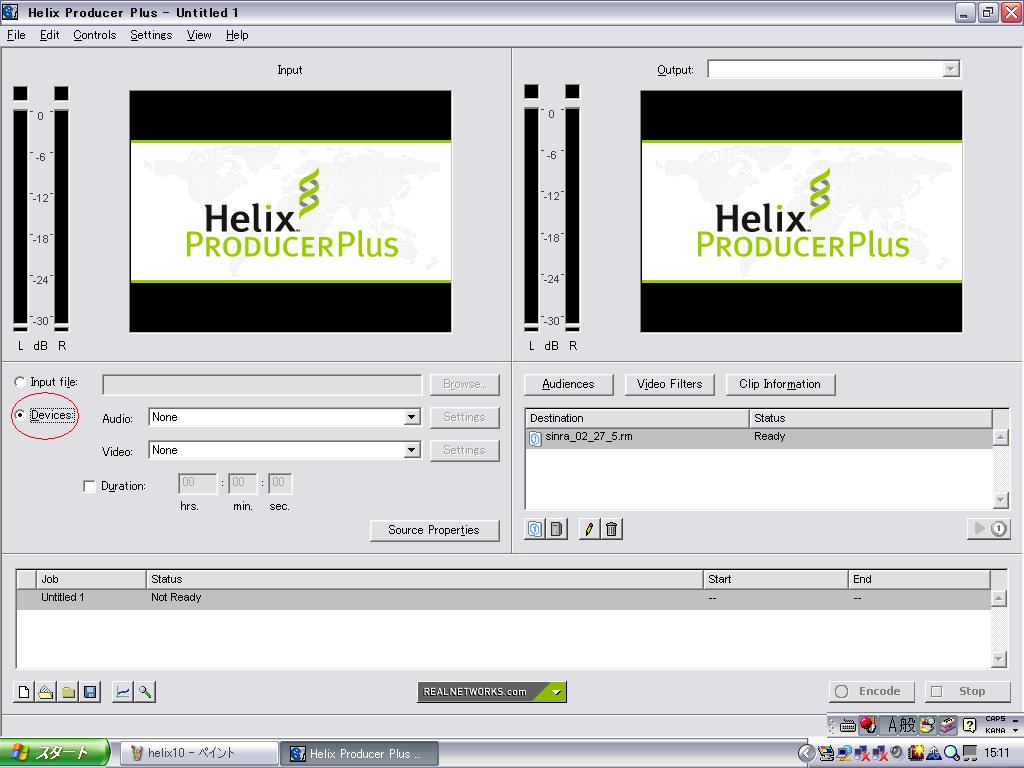
Task: Open Clip Information
Action: pos(780,385)
